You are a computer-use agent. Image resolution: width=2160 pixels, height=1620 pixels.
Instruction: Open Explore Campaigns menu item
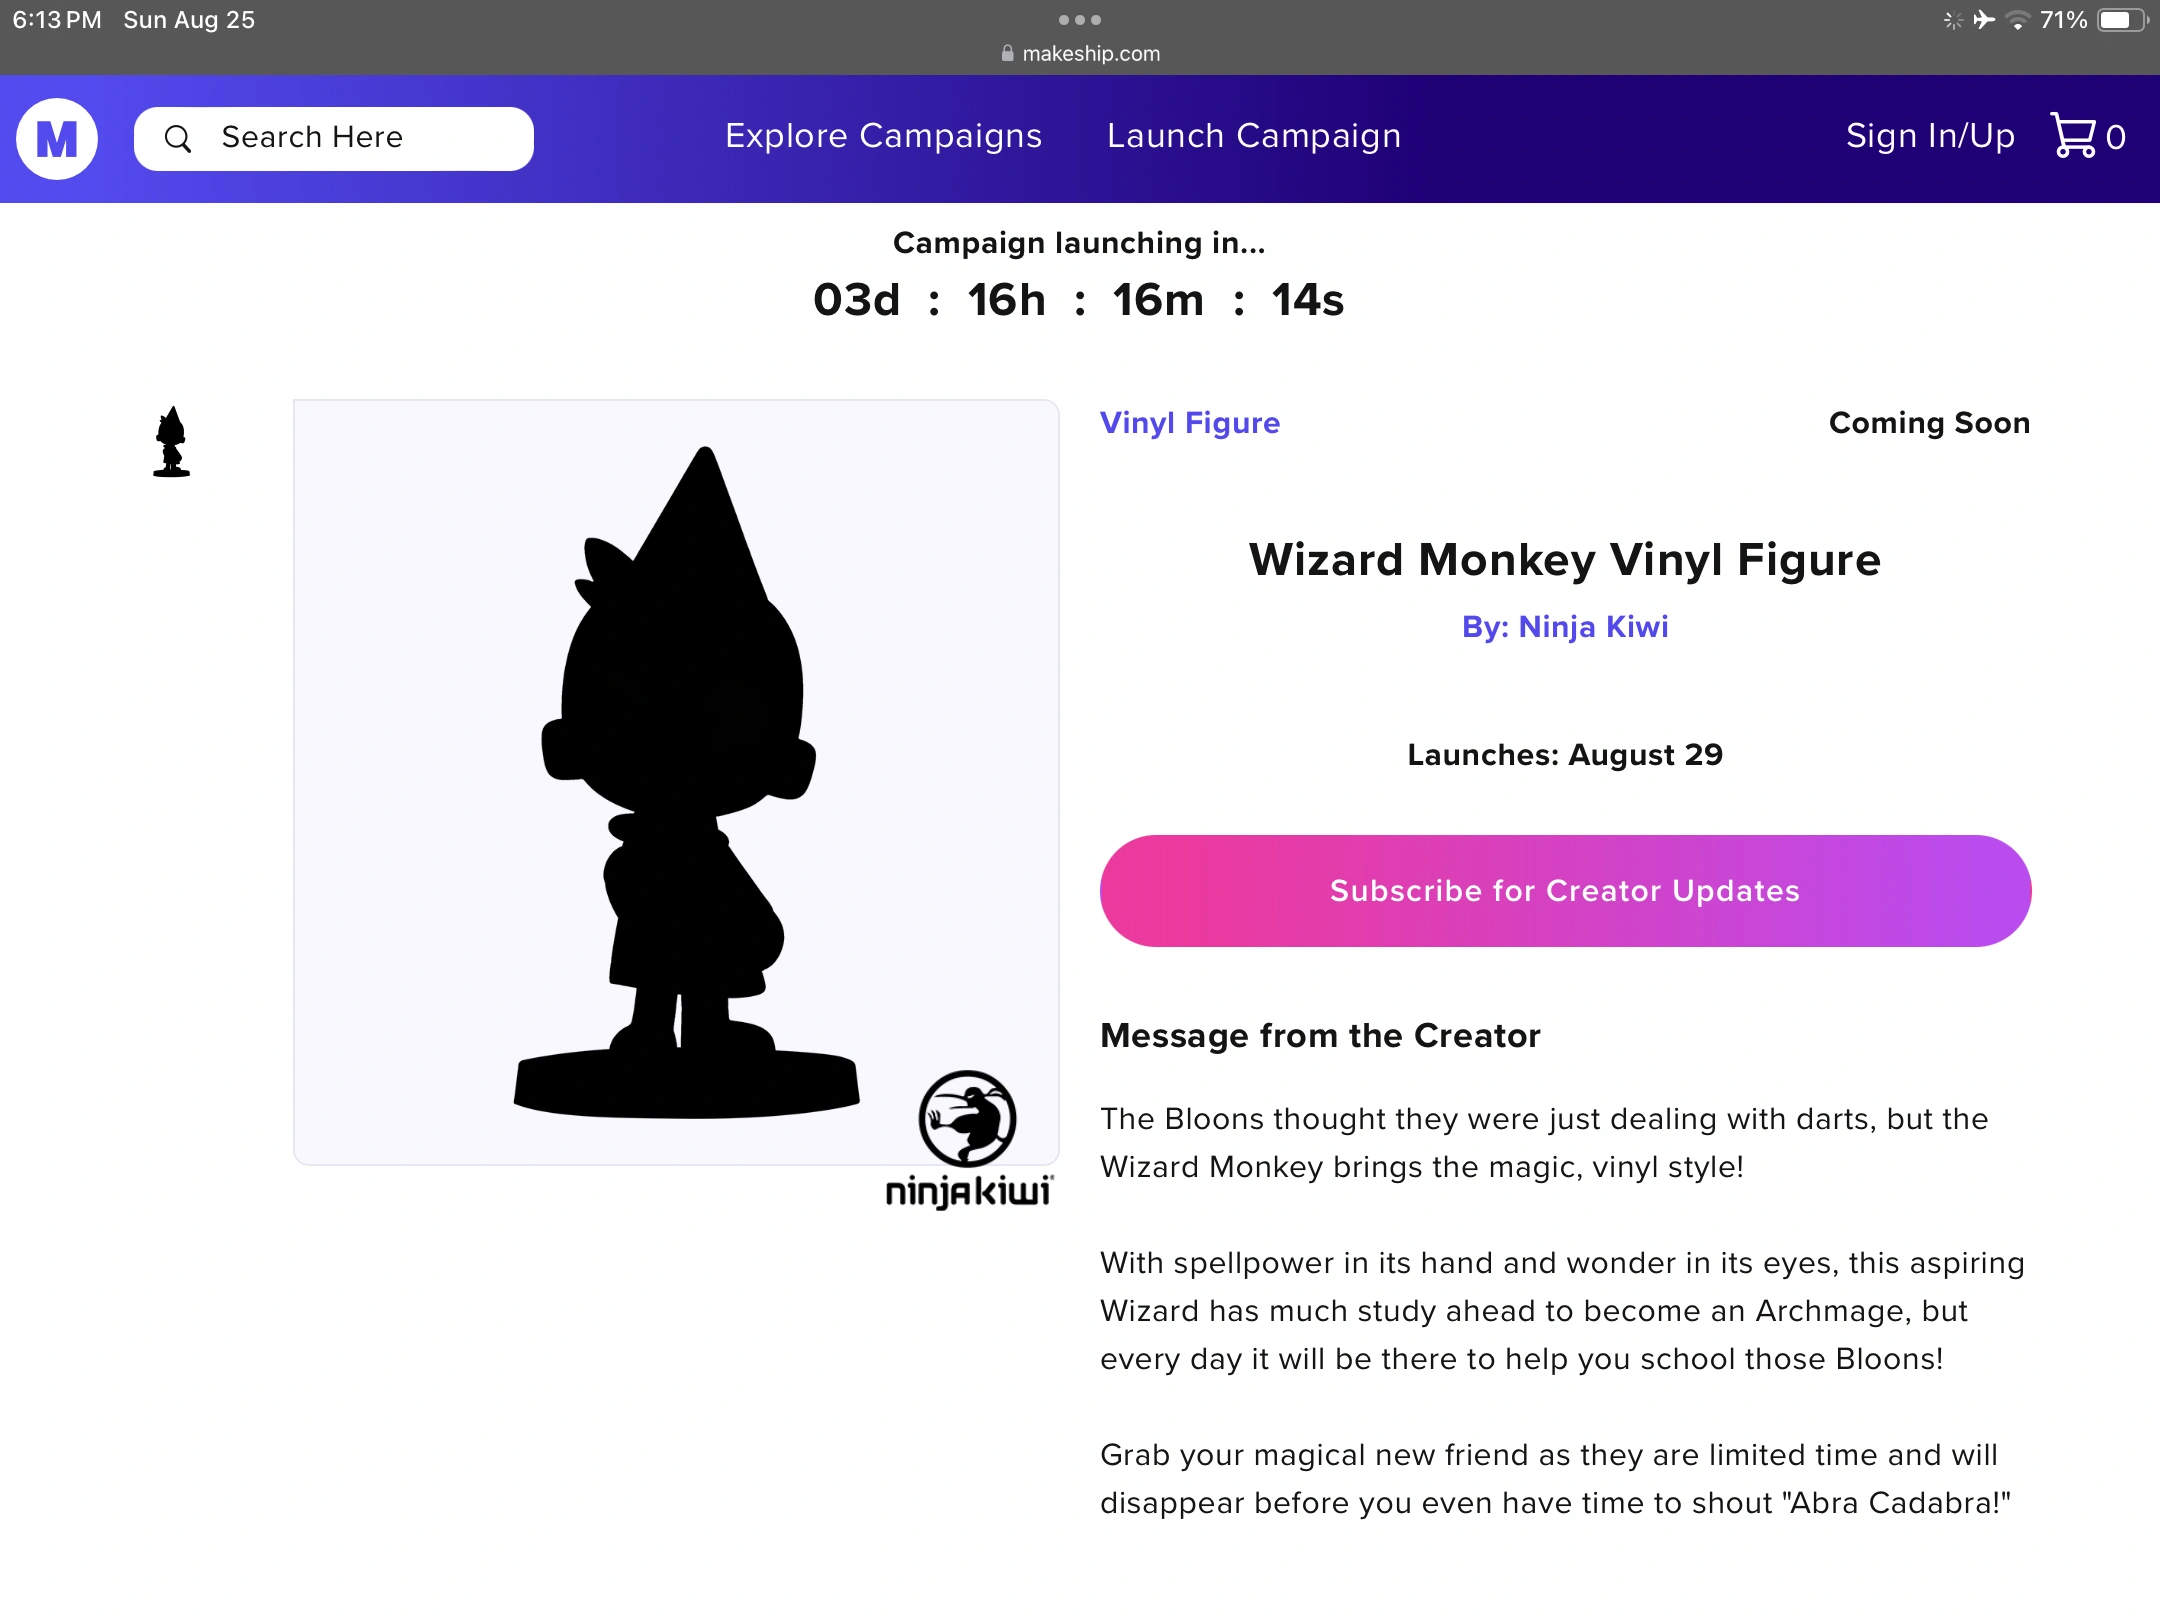(x=883, y=136)
